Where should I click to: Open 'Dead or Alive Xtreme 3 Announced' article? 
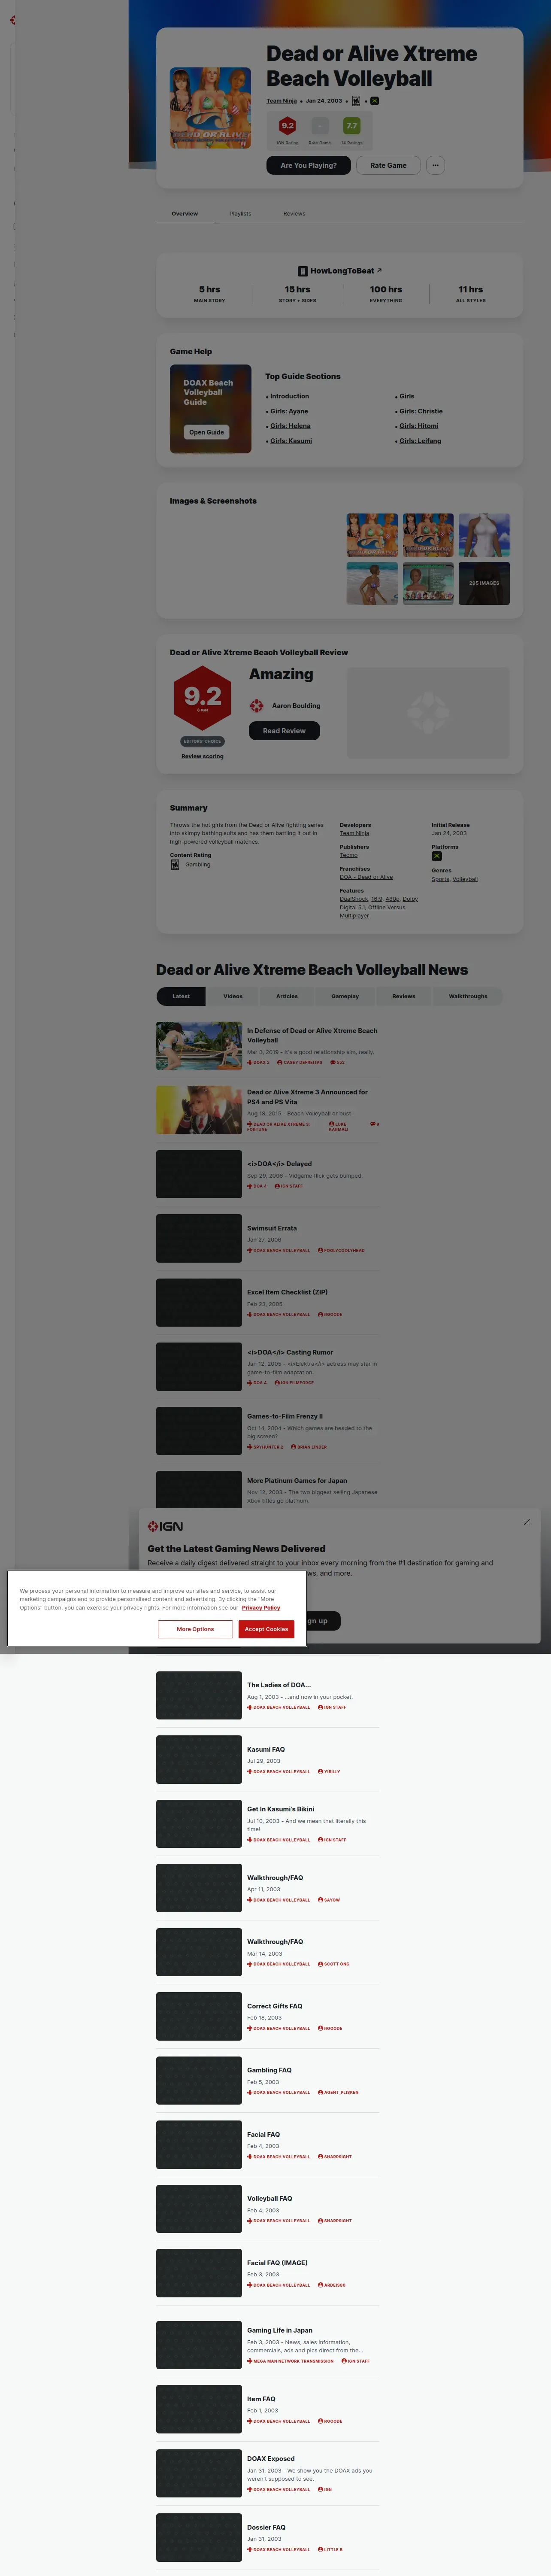coord(307,1097)
